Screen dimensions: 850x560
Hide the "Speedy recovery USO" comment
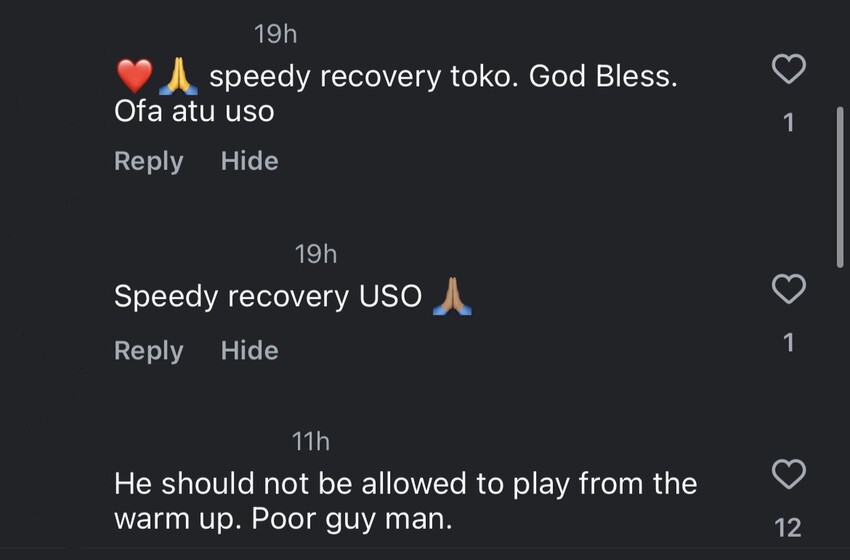tap(249, 350)
